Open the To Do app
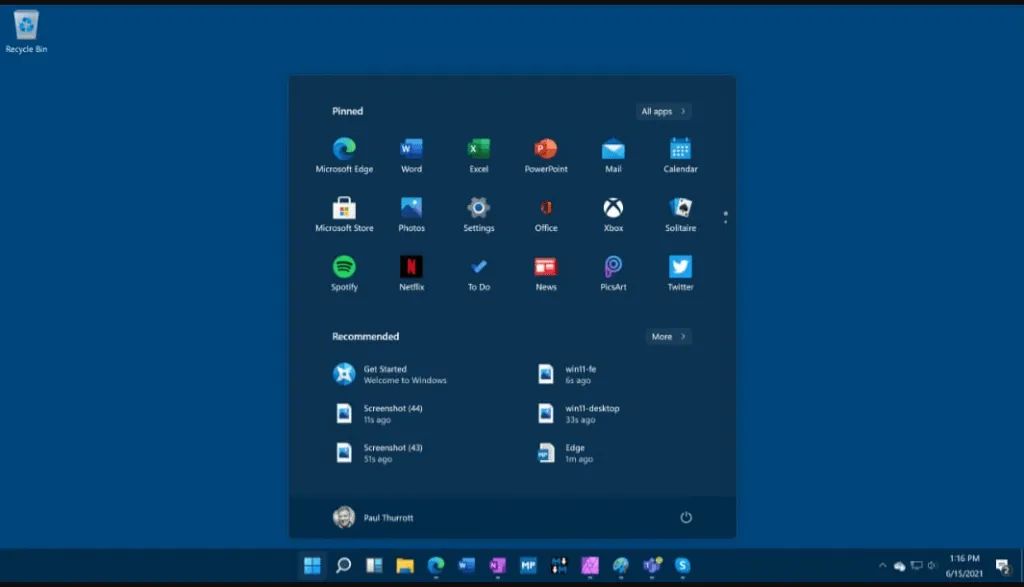Image resolution: width=1024 pixels, height=587 pixels. tap(478, 267)
